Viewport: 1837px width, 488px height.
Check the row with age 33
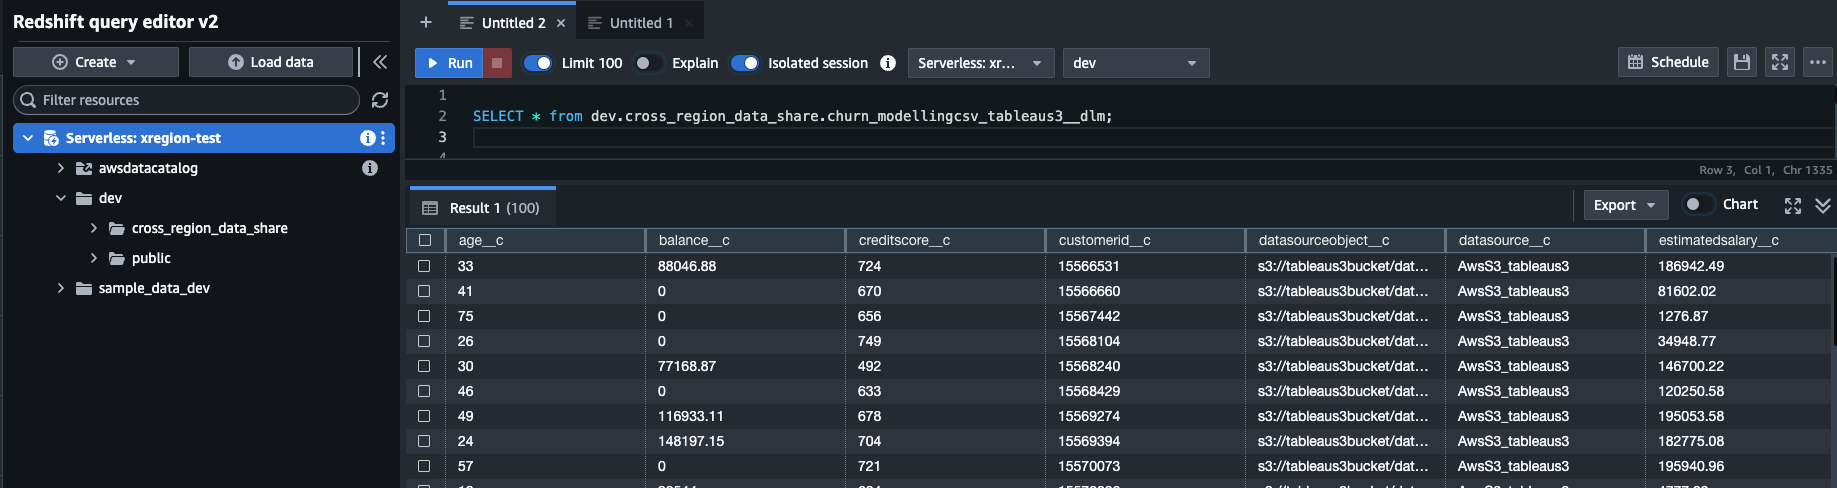424,266
